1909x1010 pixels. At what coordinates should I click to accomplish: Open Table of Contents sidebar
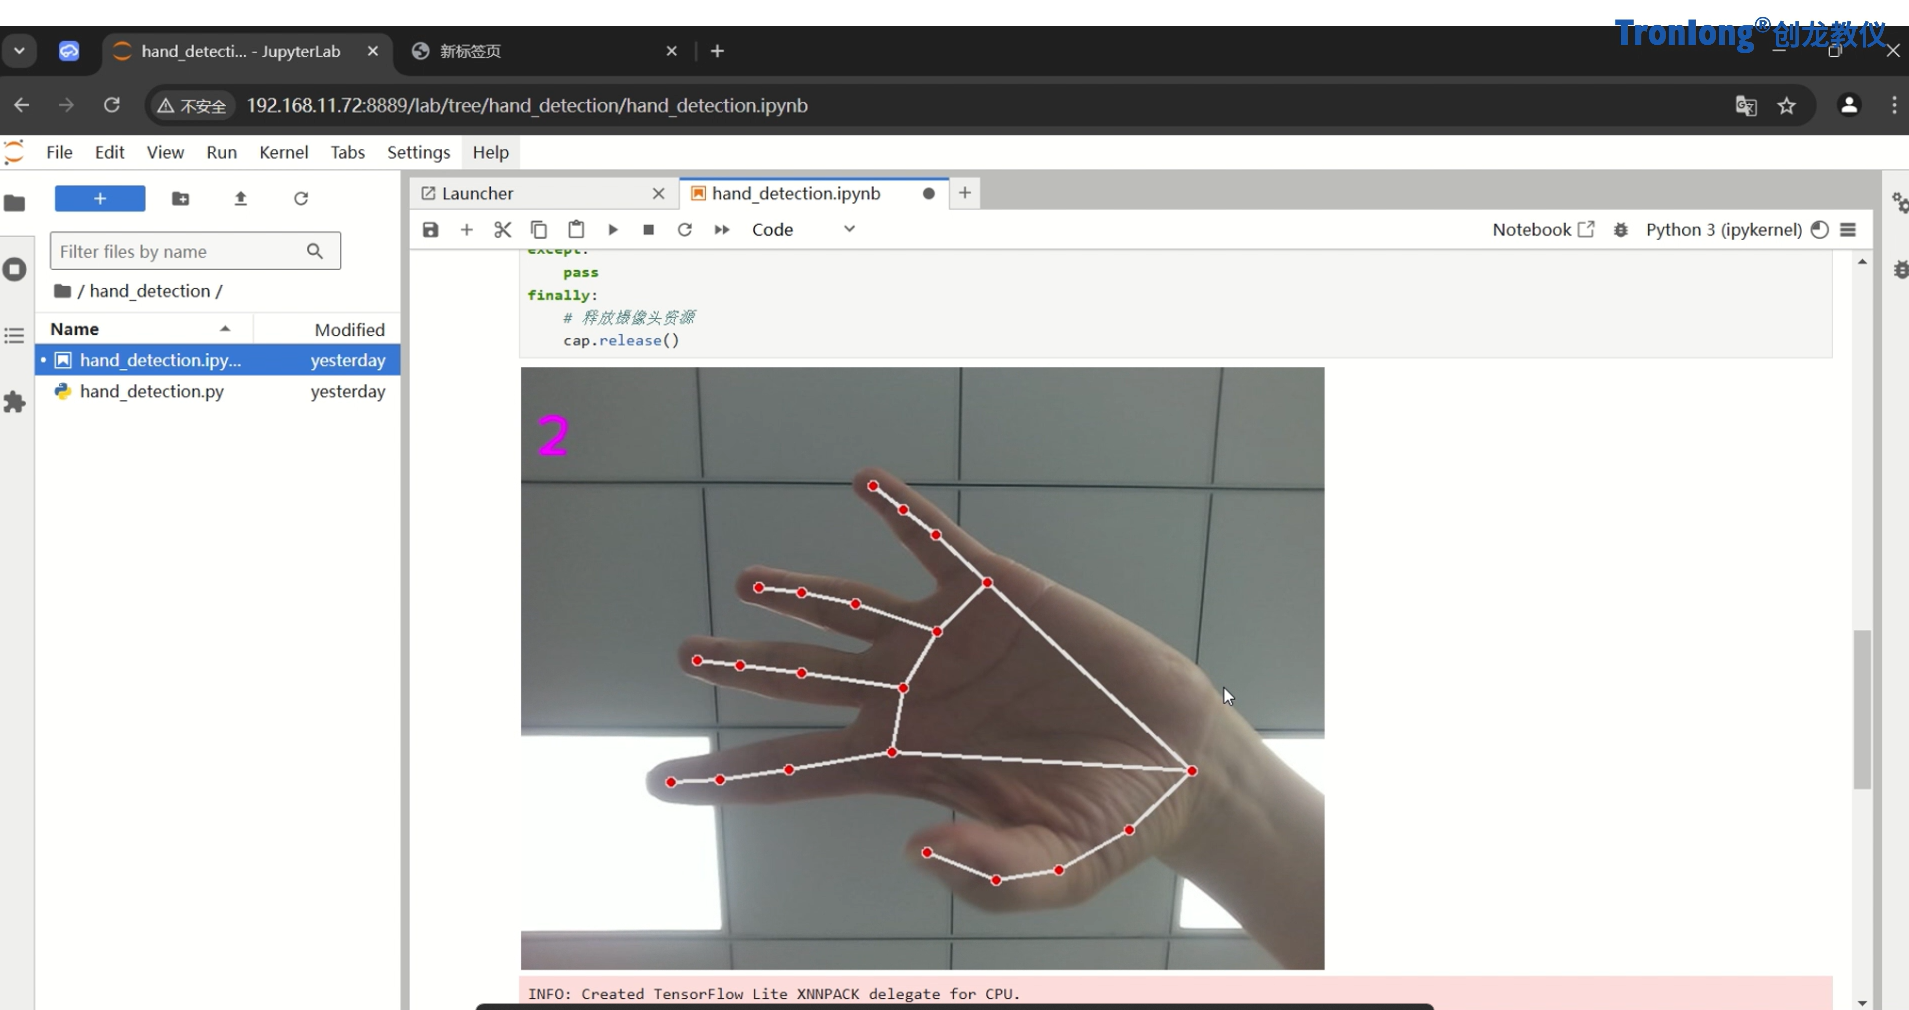click(15, 335)
